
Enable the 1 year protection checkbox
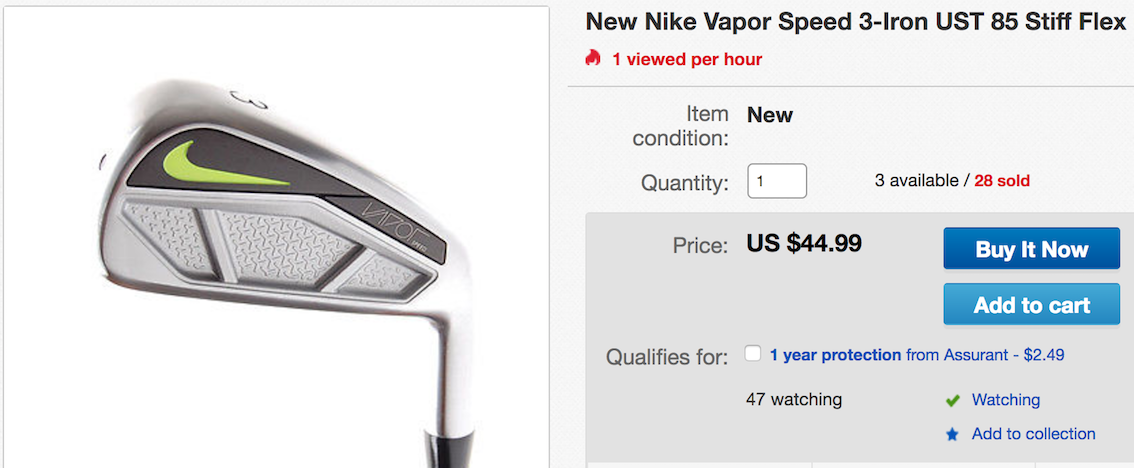753,353
